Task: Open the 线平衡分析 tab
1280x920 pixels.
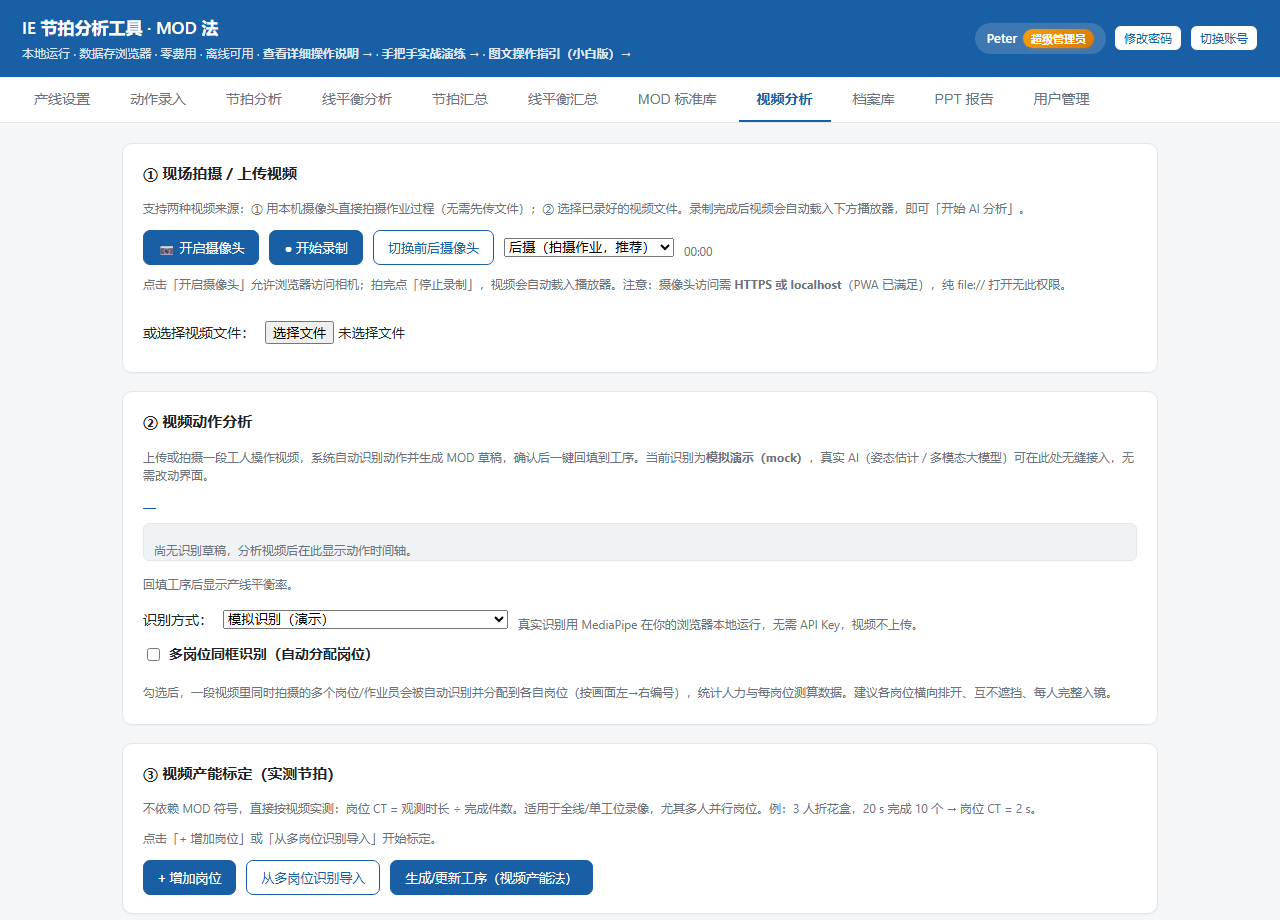Action: pyautogui.click(x=357, y=99)
